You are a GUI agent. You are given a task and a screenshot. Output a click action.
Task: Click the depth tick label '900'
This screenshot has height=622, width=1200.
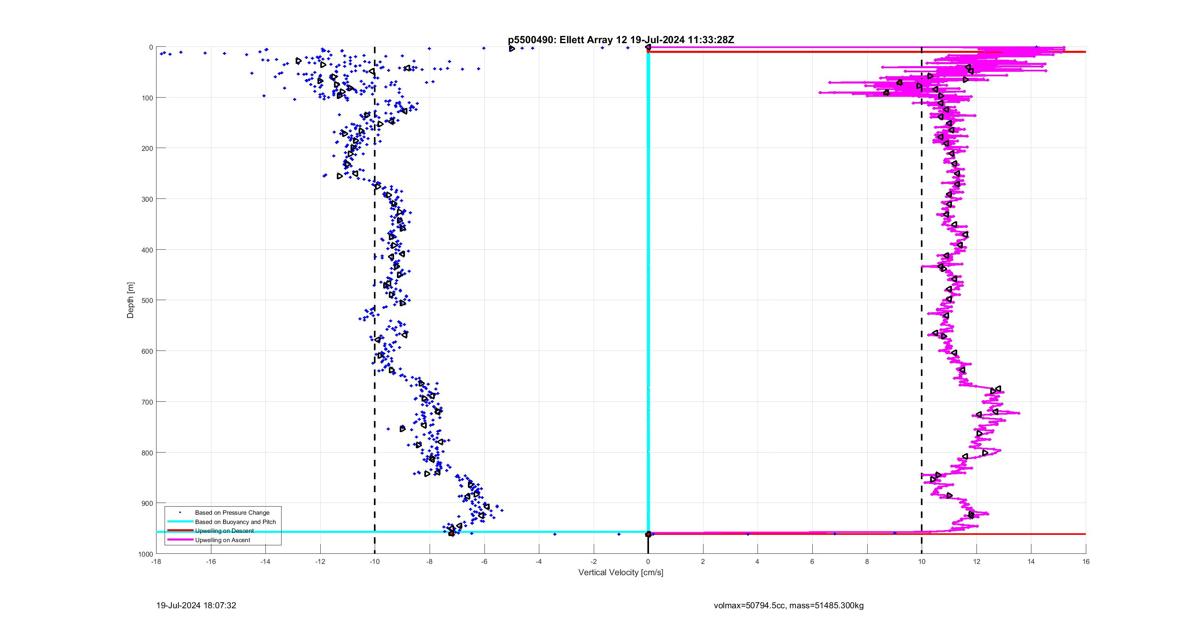146,503
